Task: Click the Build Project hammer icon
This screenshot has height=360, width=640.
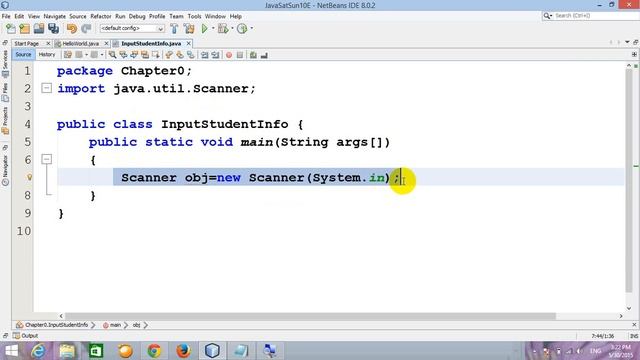Action: (174, 29)
